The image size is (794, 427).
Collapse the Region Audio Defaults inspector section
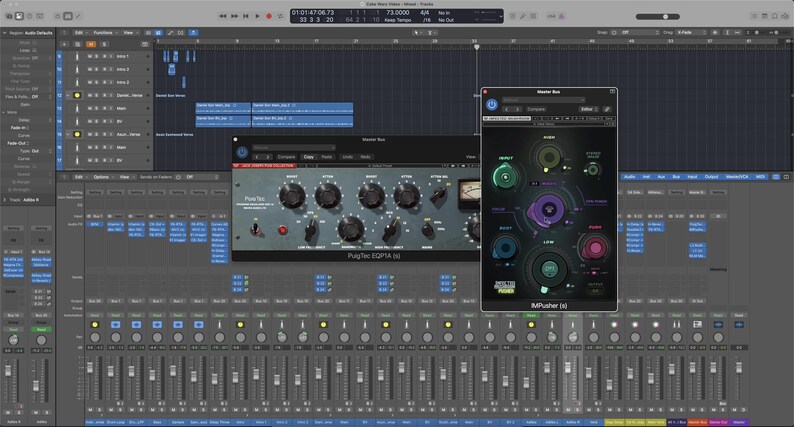(x=5, y=33)
